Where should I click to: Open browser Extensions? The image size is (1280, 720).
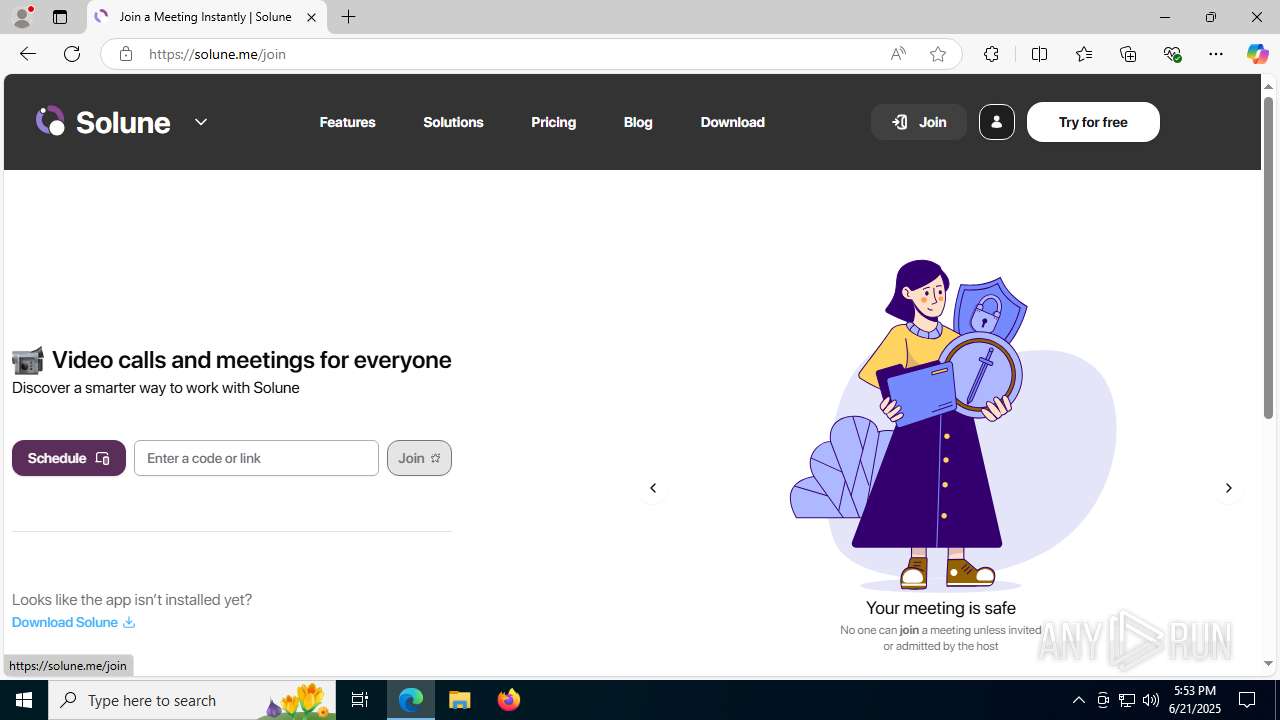coord(991,54)
